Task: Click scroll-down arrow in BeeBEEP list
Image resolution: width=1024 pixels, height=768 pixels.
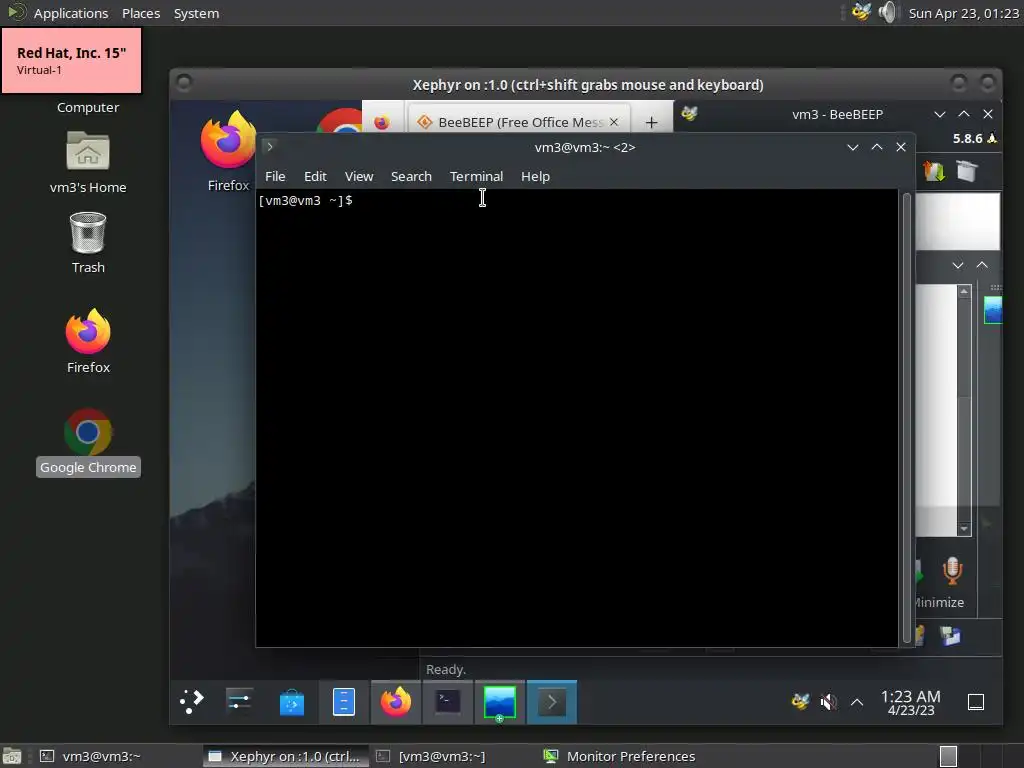Action: coord(964,528)
